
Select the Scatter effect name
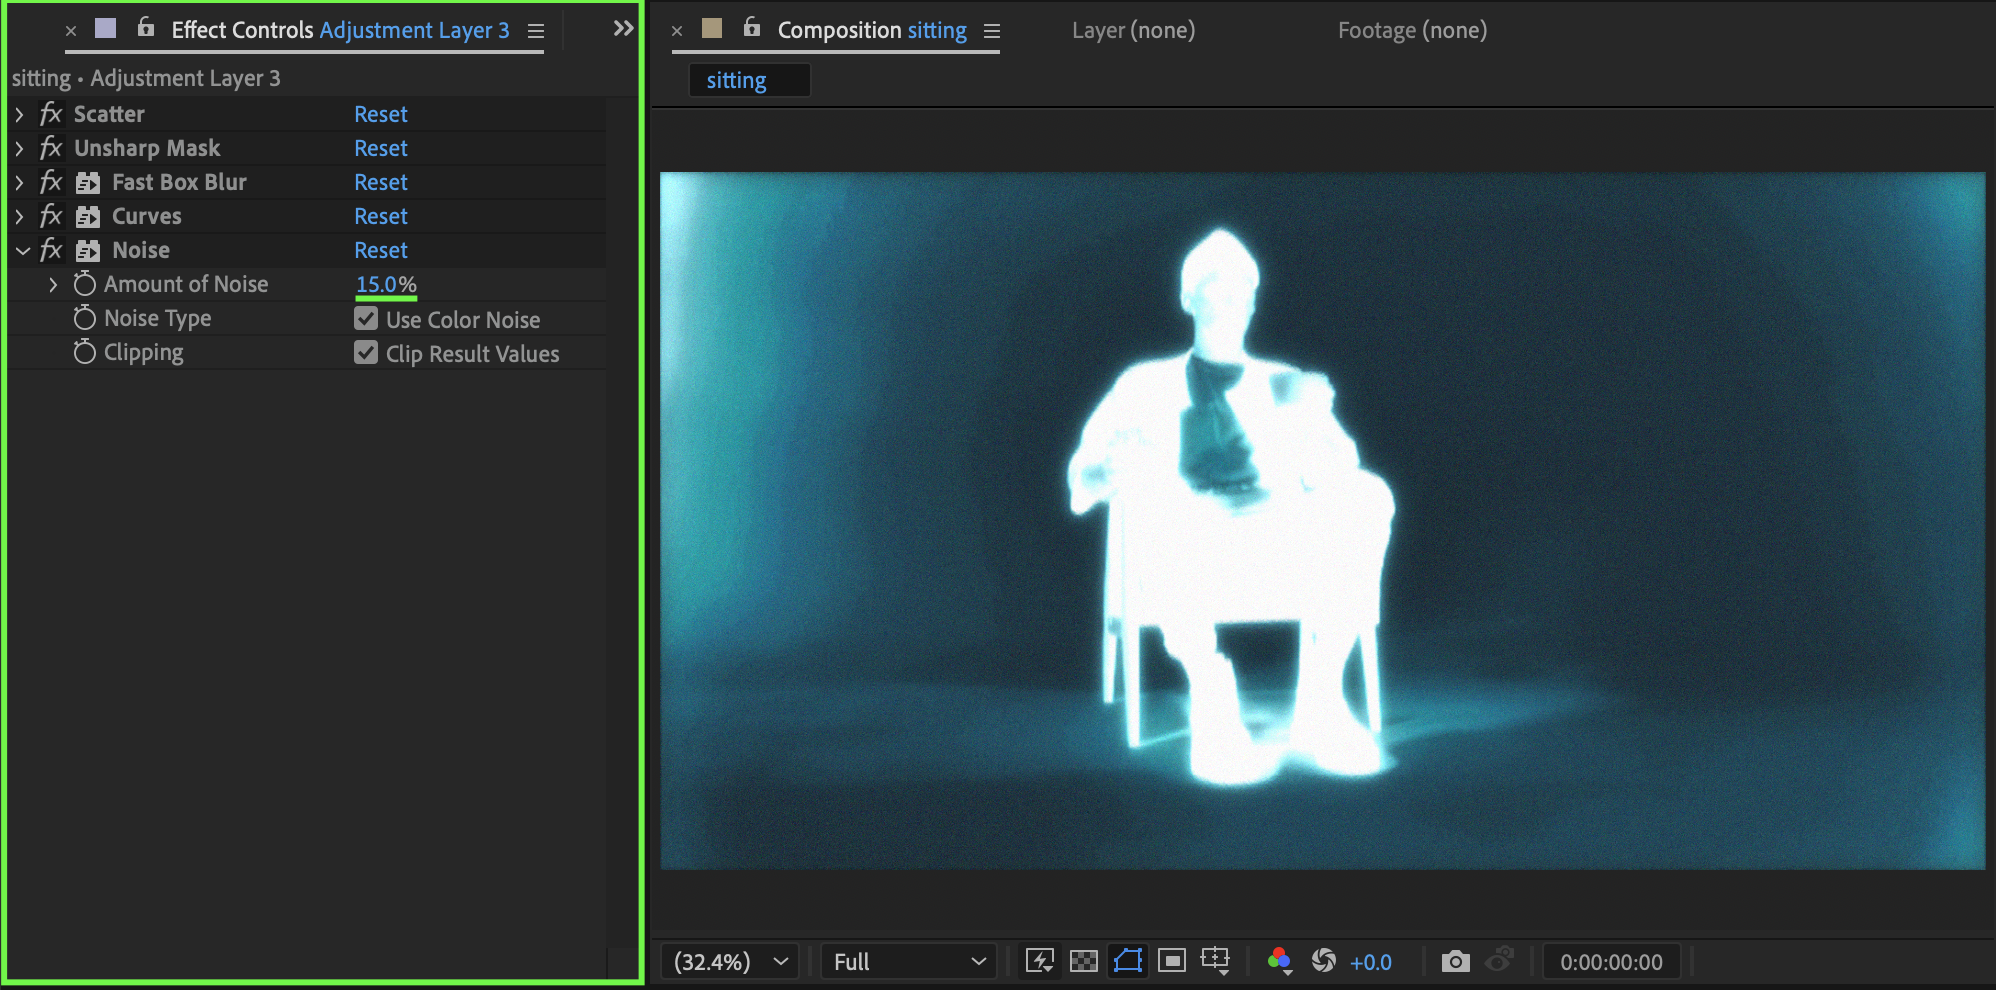[x=109, y=114]
